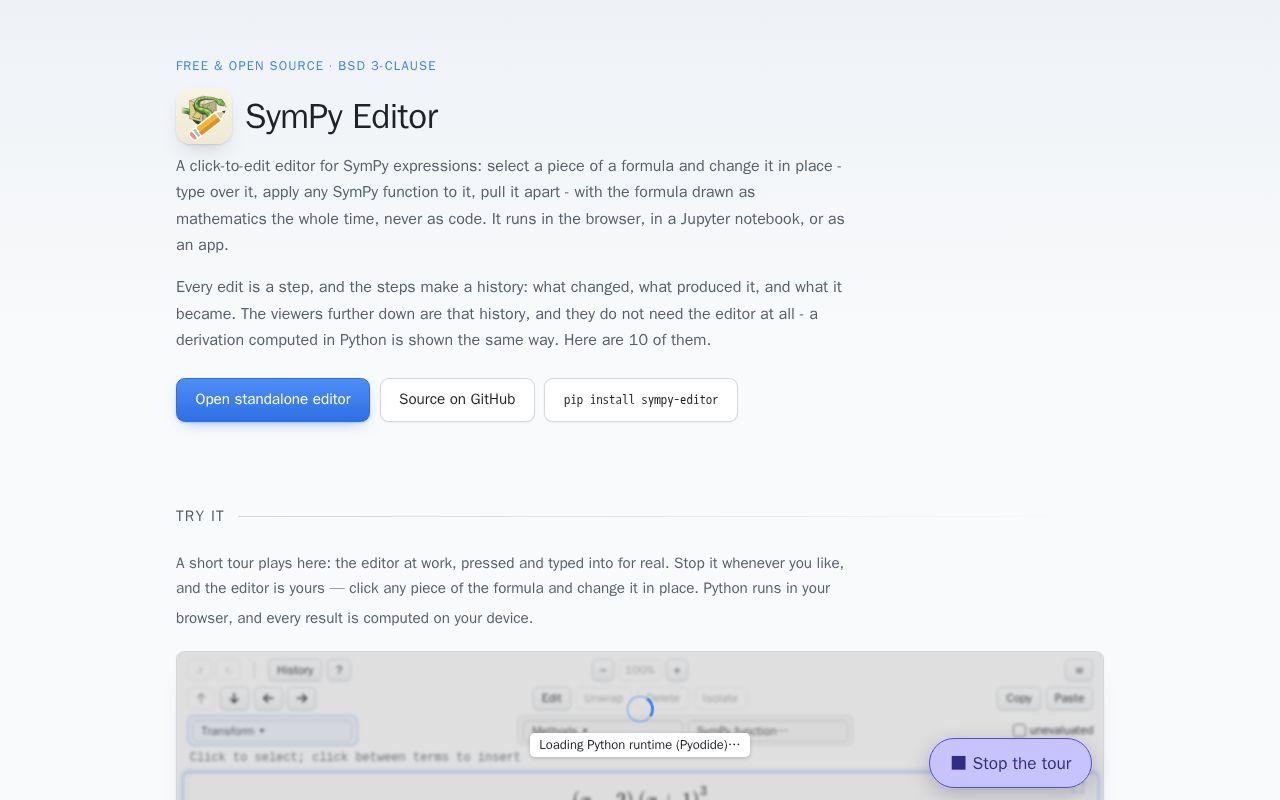
Task: Click the "TRY IT" section heading
Action: (x=200, y=516)
